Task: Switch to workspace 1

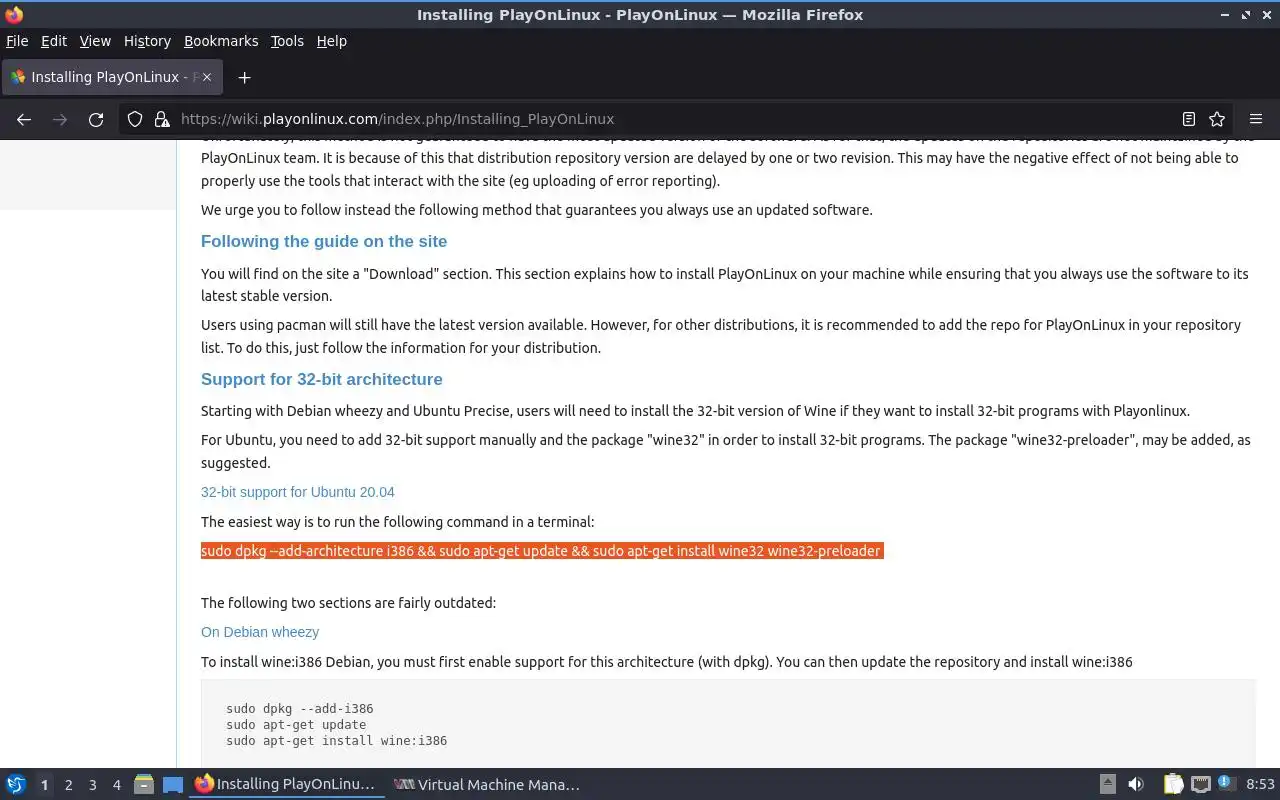Action: click(44, 785)
